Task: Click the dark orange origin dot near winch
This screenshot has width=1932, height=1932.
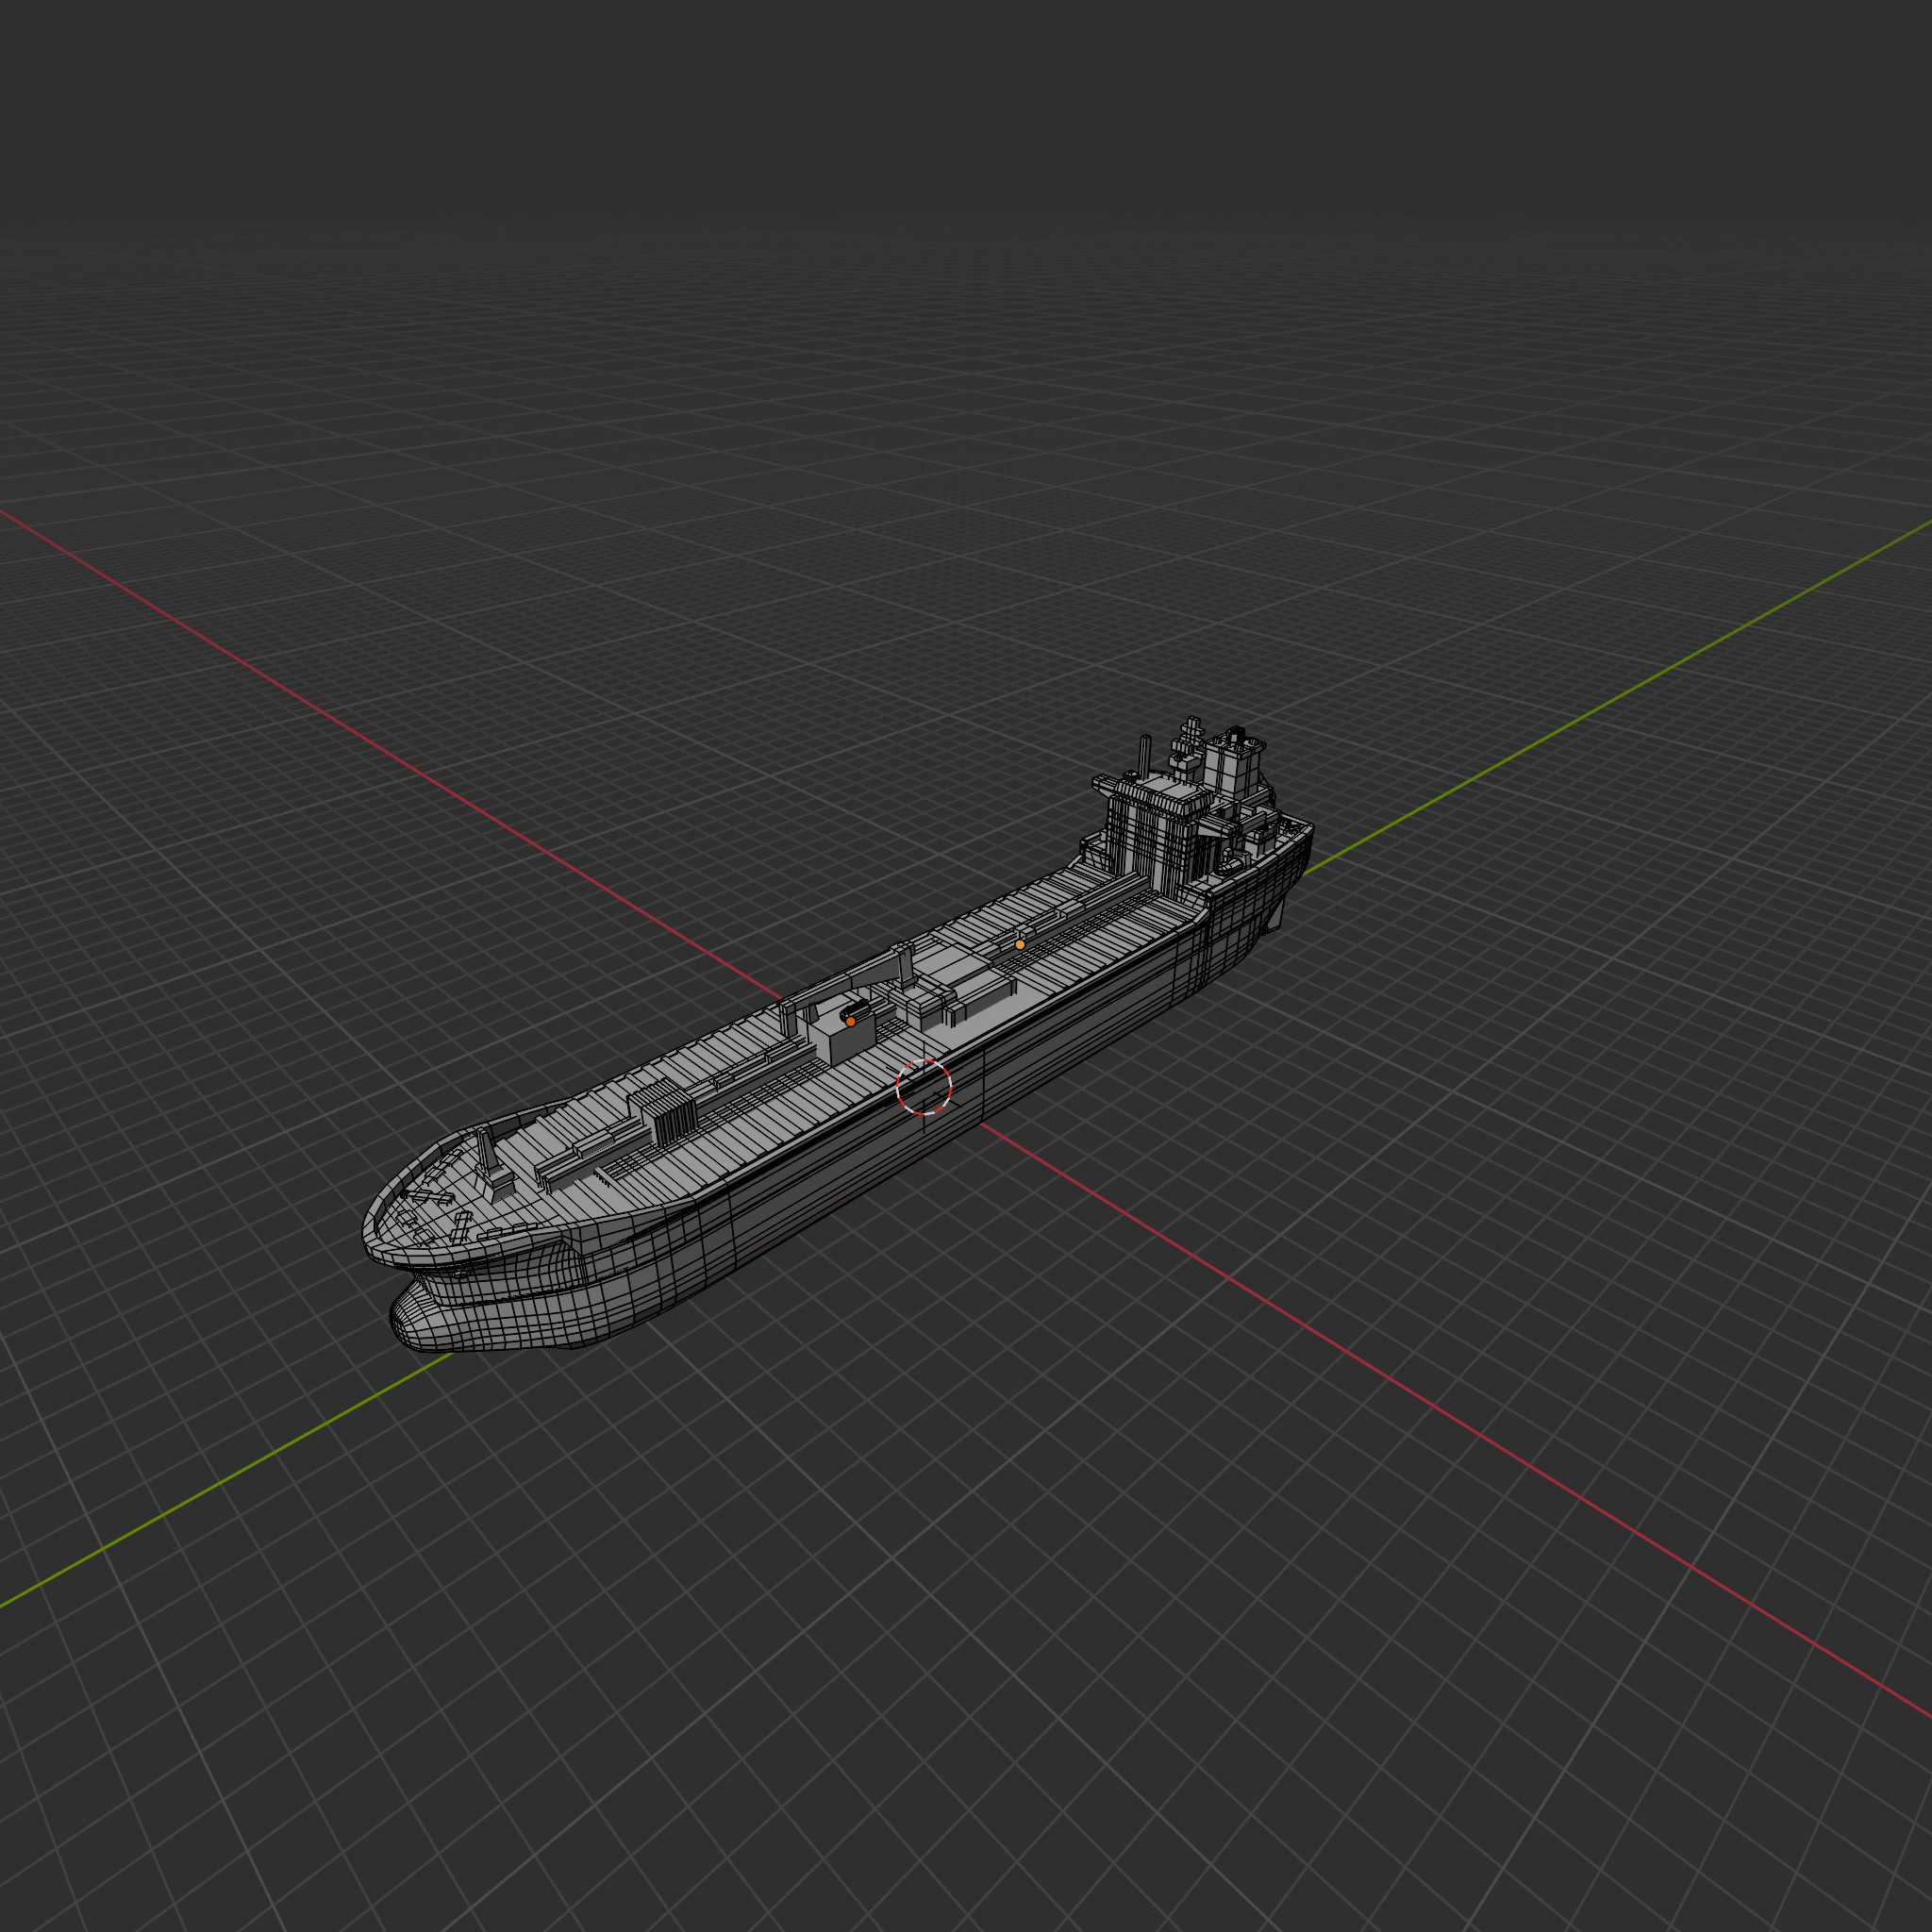Action: point(851,1022)
